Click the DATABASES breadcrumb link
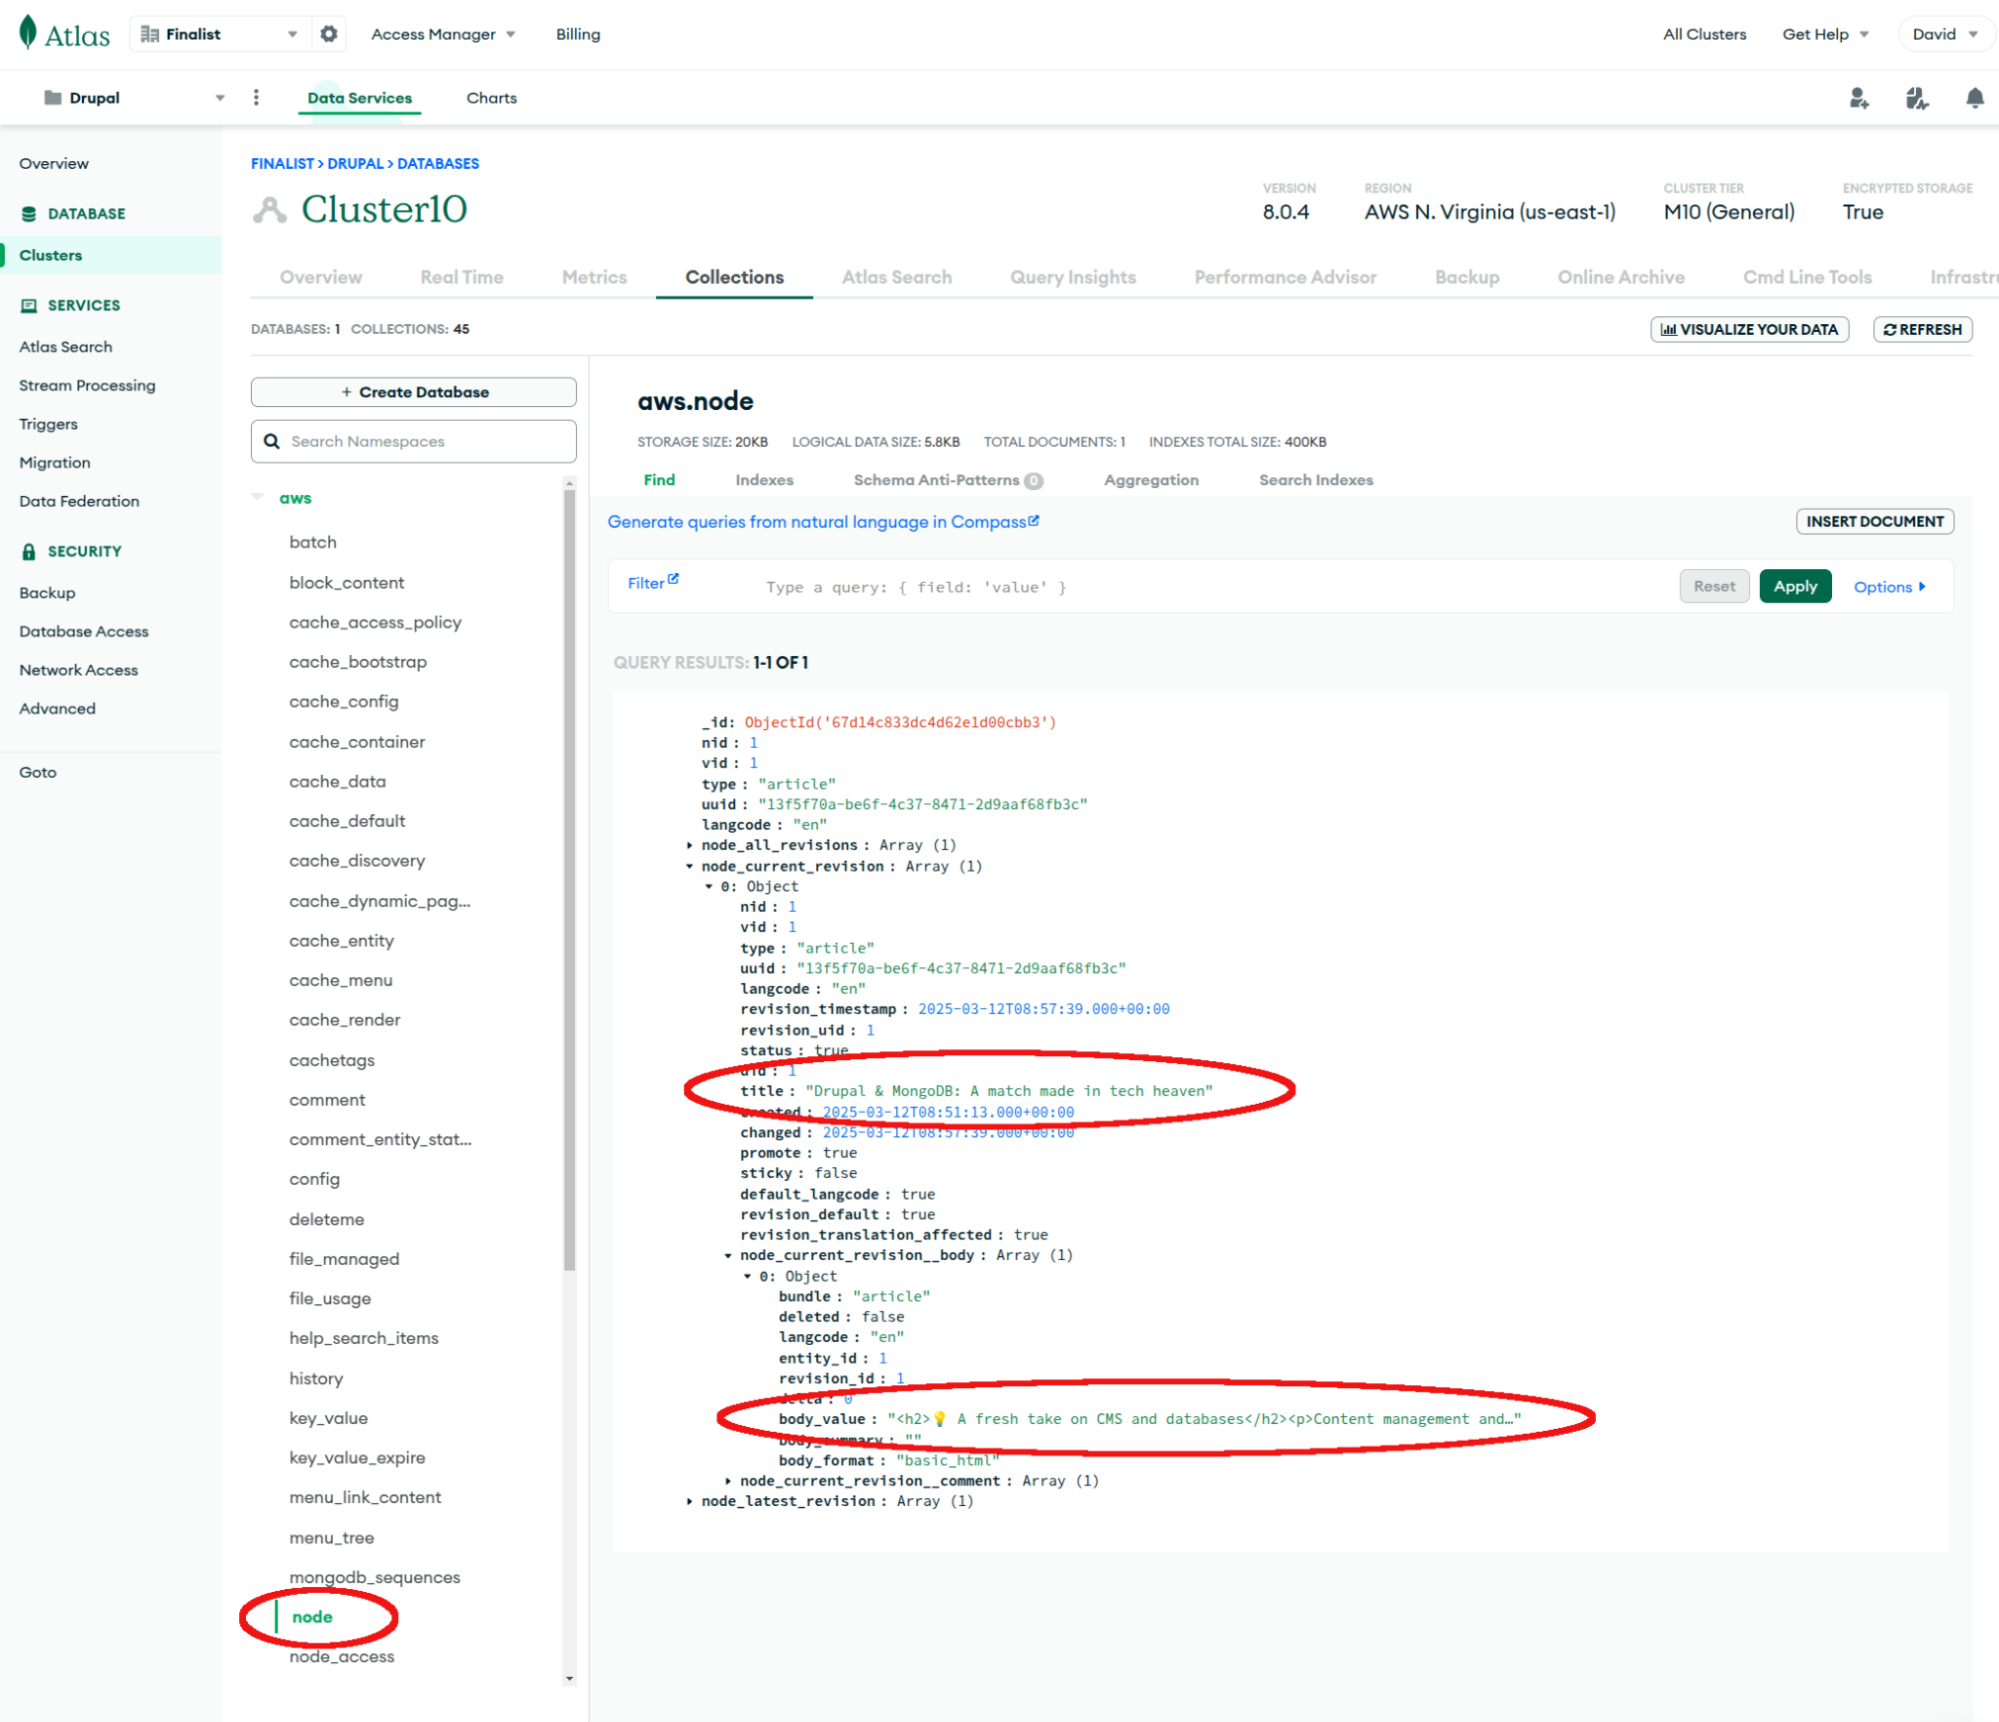The image size is (1999, 1722). [x=438, y=163]
